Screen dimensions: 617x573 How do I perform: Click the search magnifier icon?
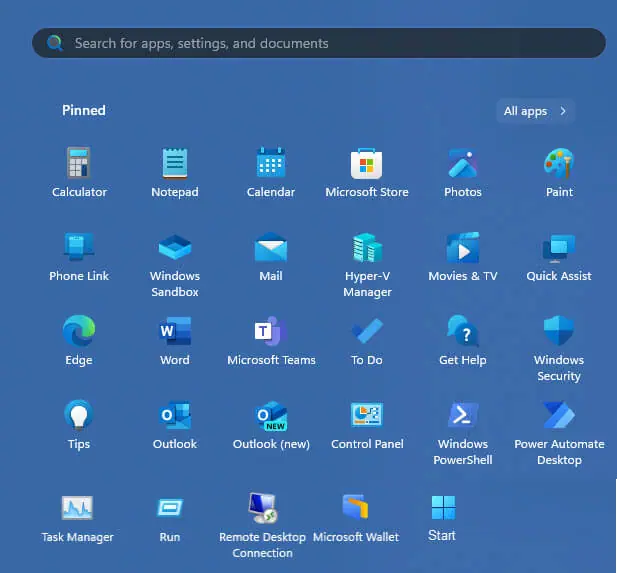55,43
